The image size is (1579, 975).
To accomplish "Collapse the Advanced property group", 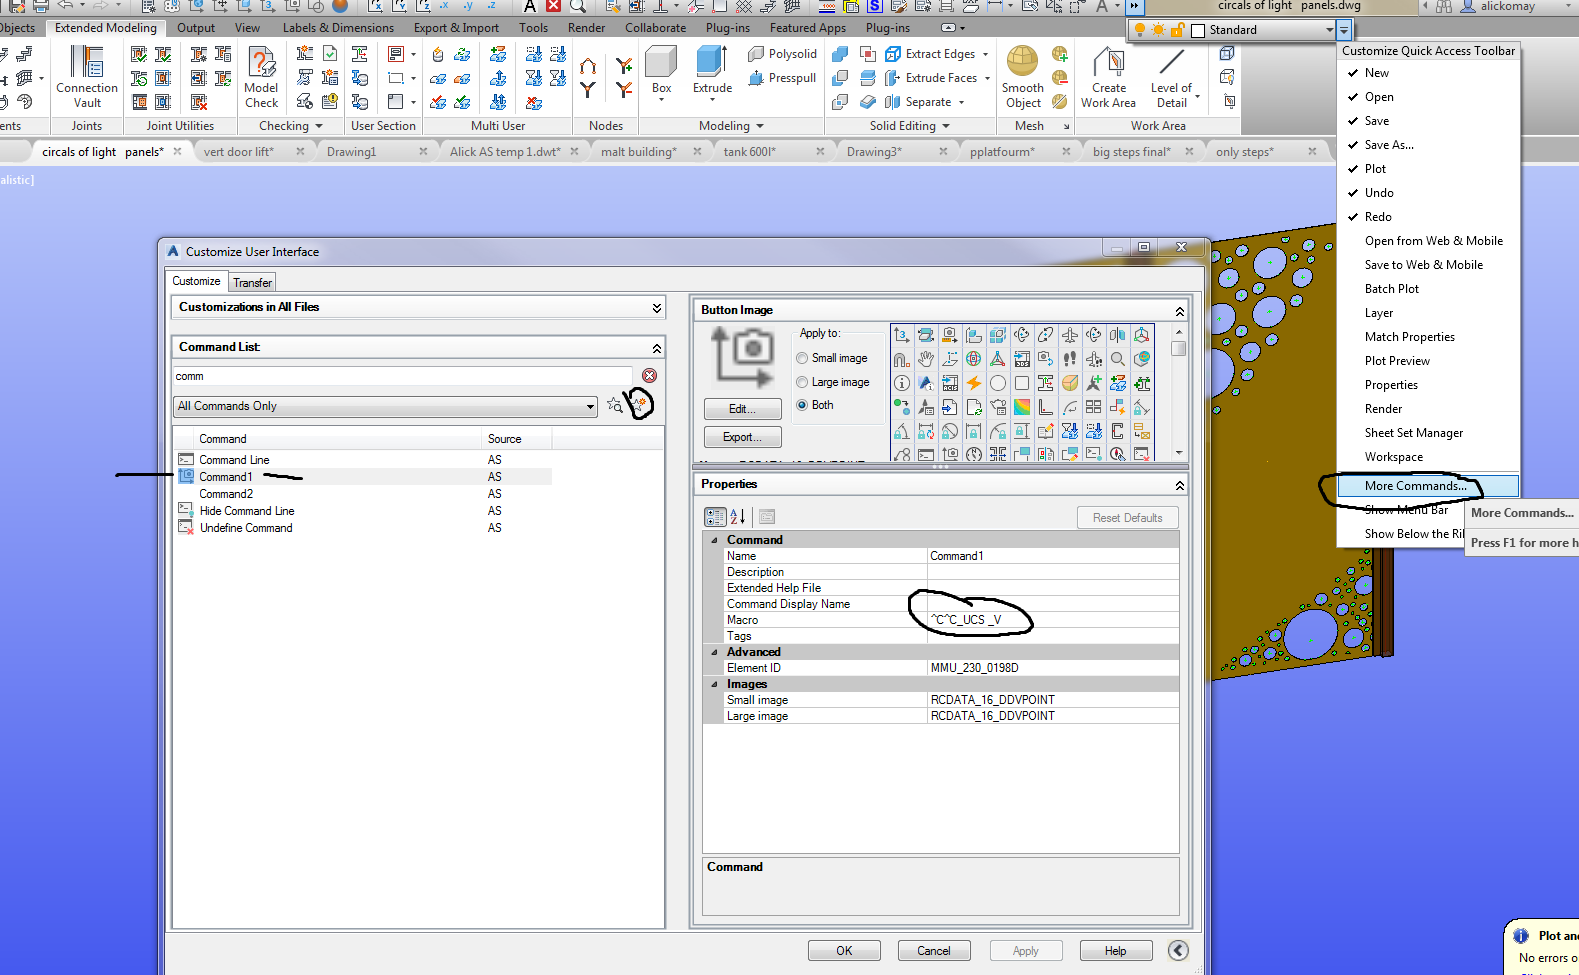I will 714,652.
